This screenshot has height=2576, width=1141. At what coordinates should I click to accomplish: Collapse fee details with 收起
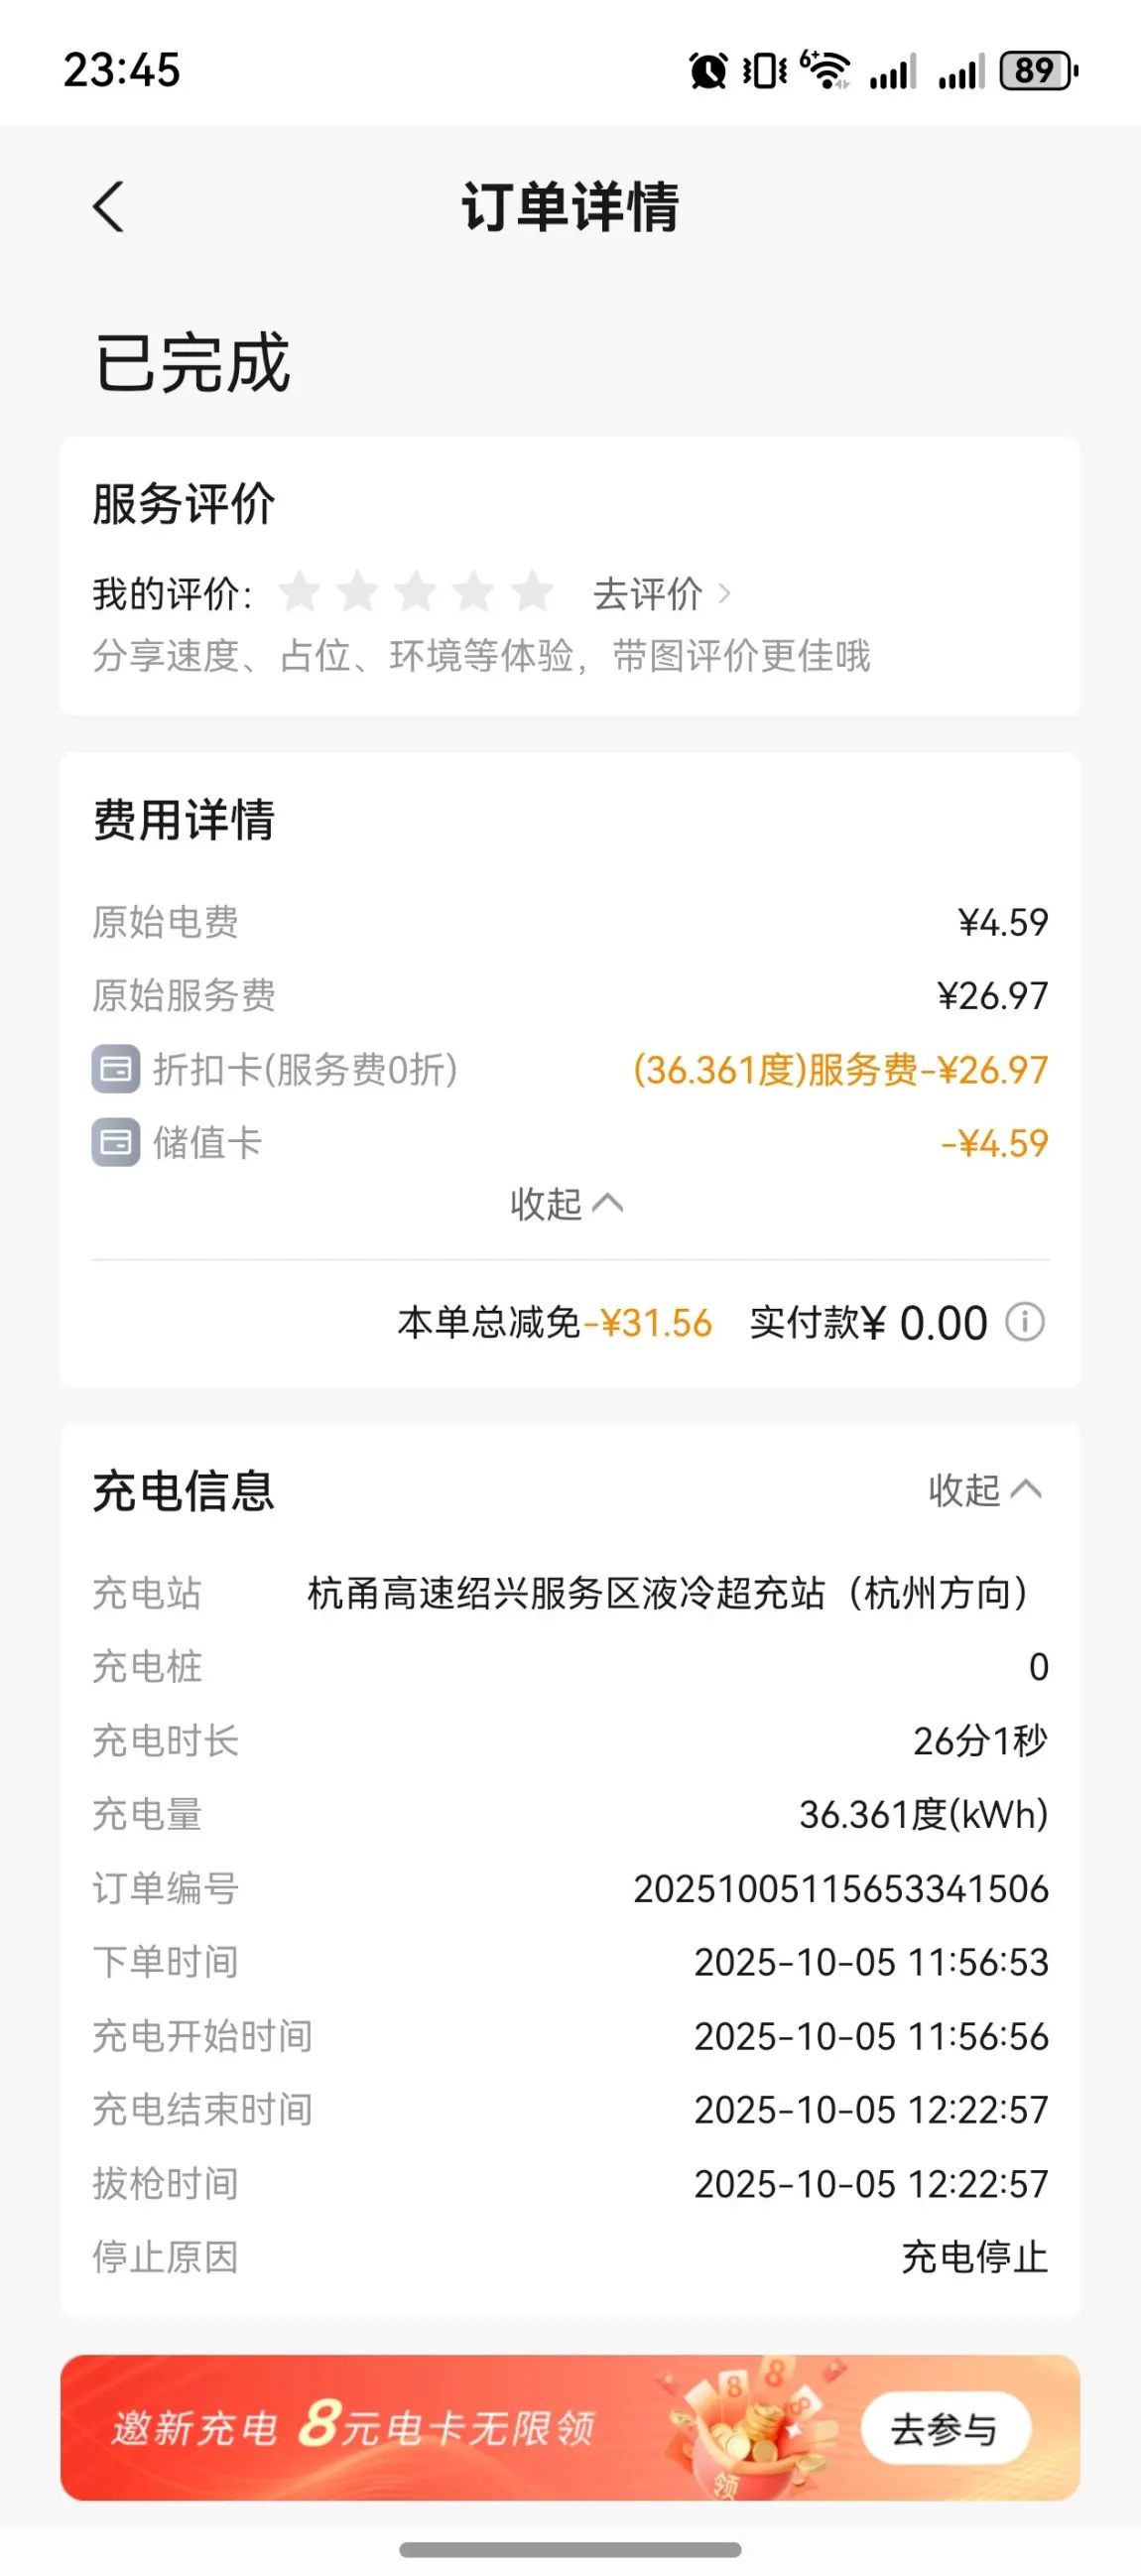(x=567, y=1203)
